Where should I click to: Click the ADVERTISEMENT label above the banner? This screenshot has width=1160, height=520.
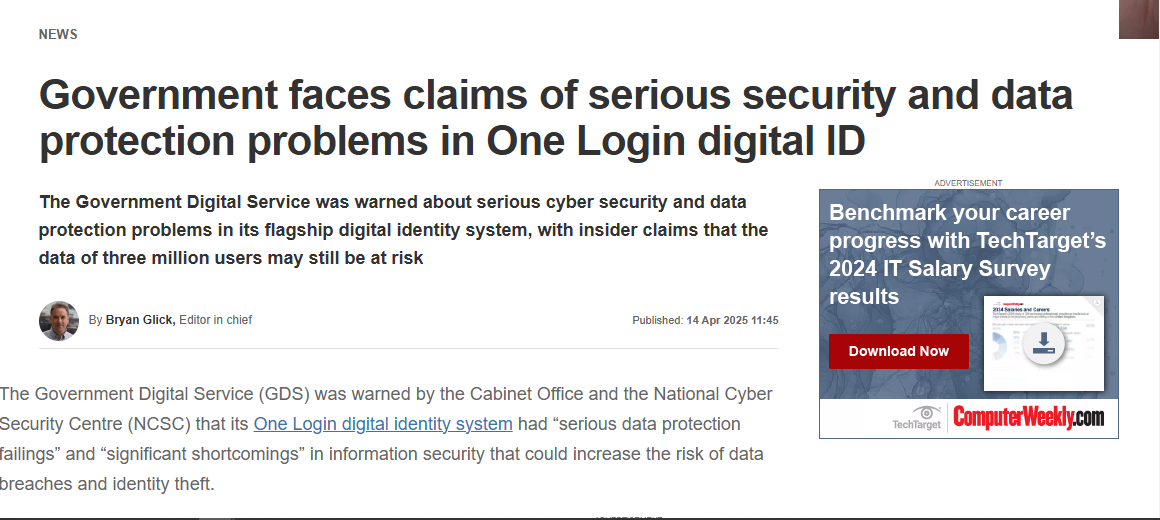click(x=968, y=183)
